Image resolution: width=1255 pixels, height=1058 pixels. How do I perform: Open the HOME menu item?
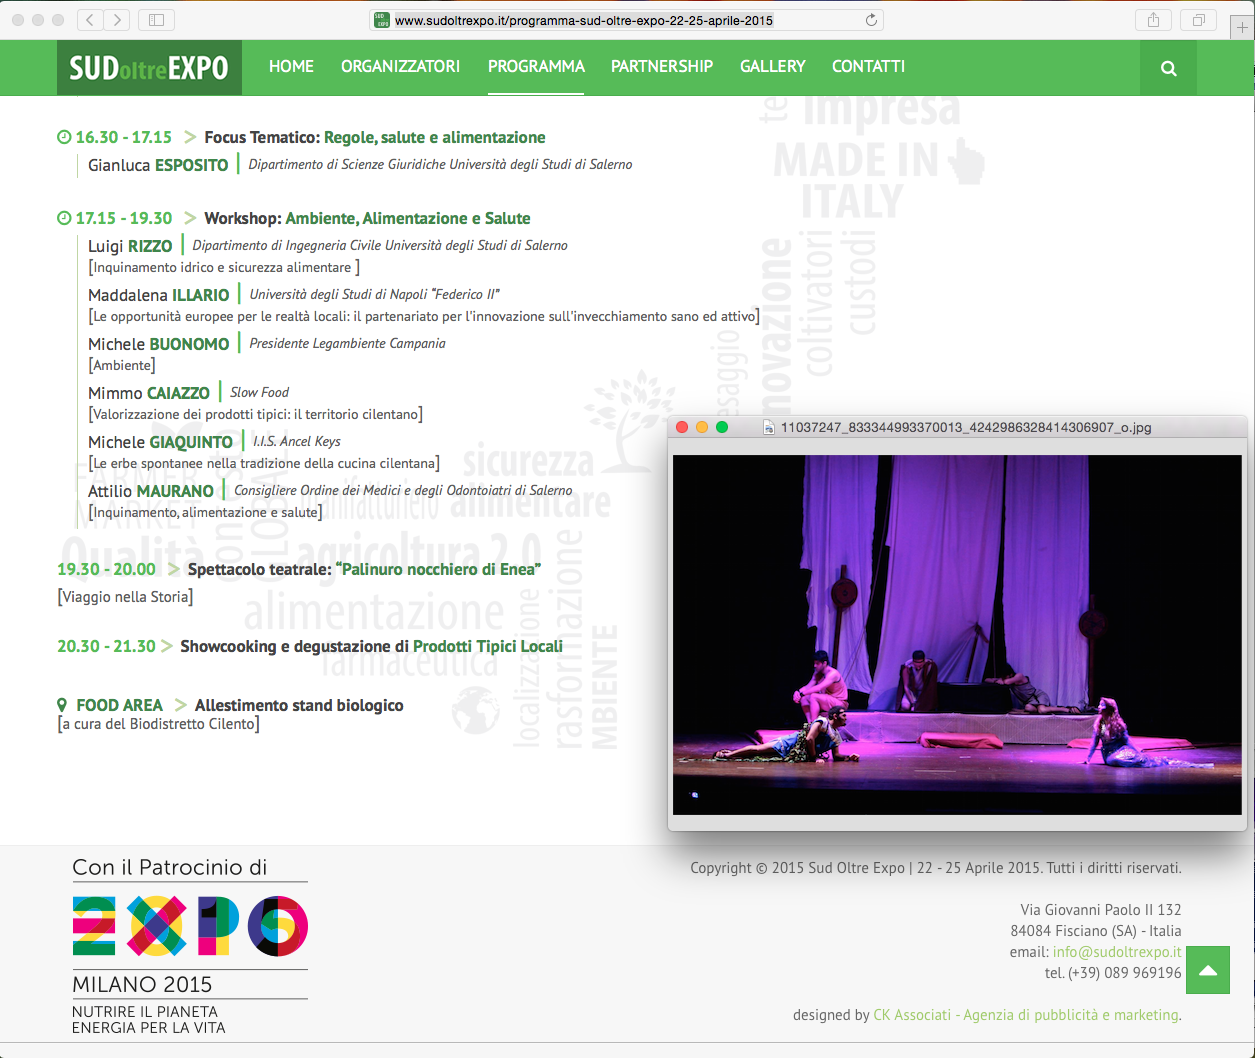coord(291,66)
